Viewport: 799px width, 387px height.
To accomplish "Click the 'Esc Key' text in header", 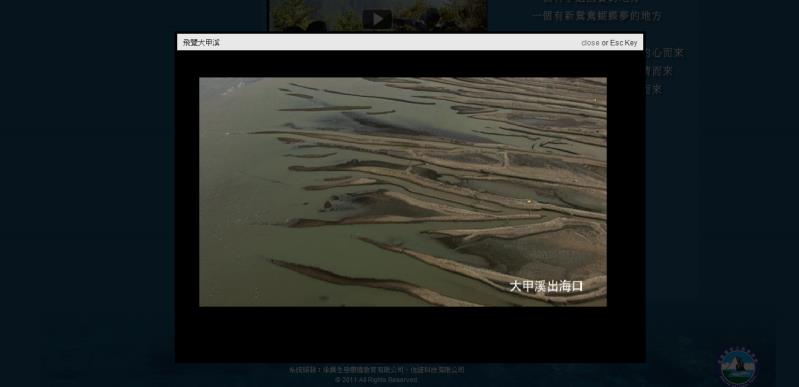I will [624, 43].
